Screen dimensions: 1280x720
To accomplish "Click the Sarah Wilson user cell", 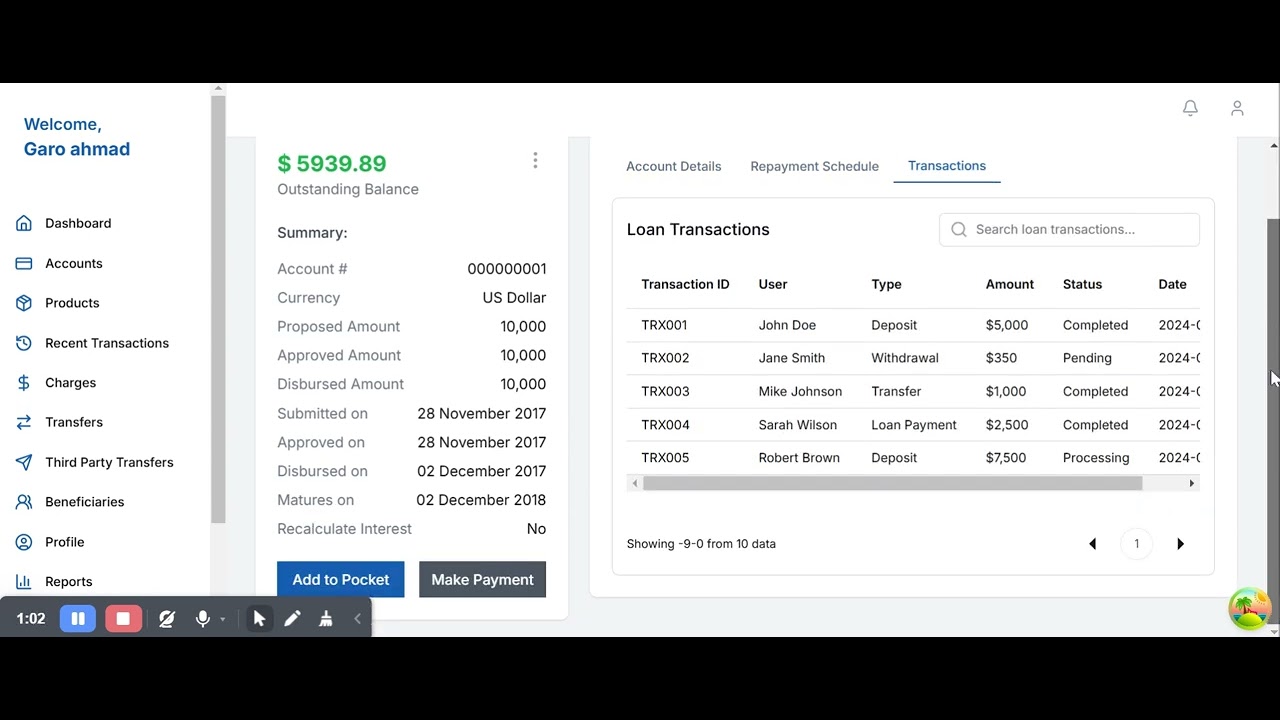I will (x=797, y=425).
